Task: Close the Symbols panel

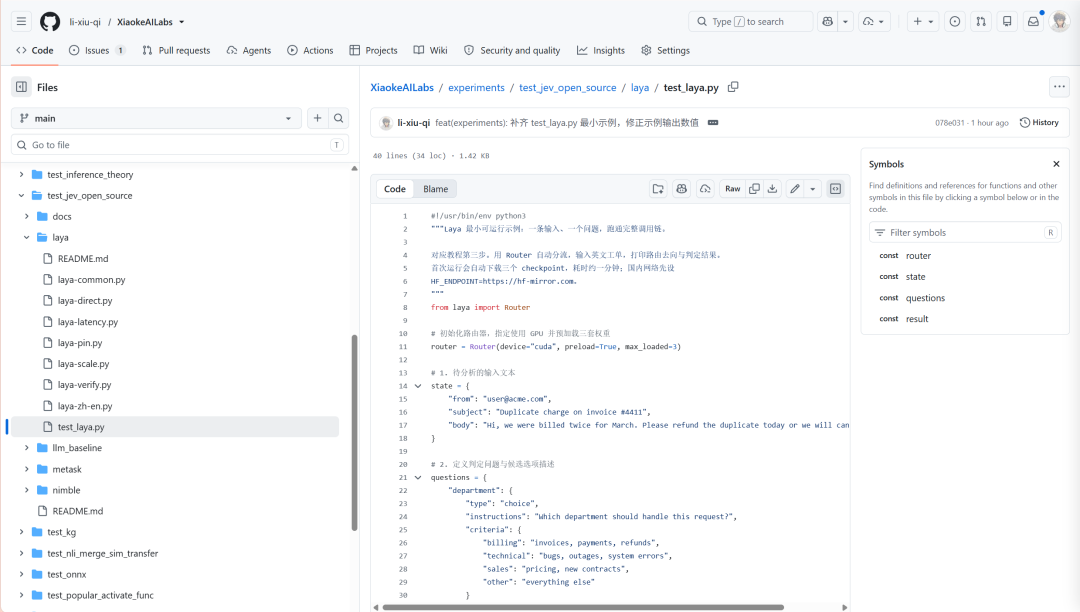Action: [1056, 164]
